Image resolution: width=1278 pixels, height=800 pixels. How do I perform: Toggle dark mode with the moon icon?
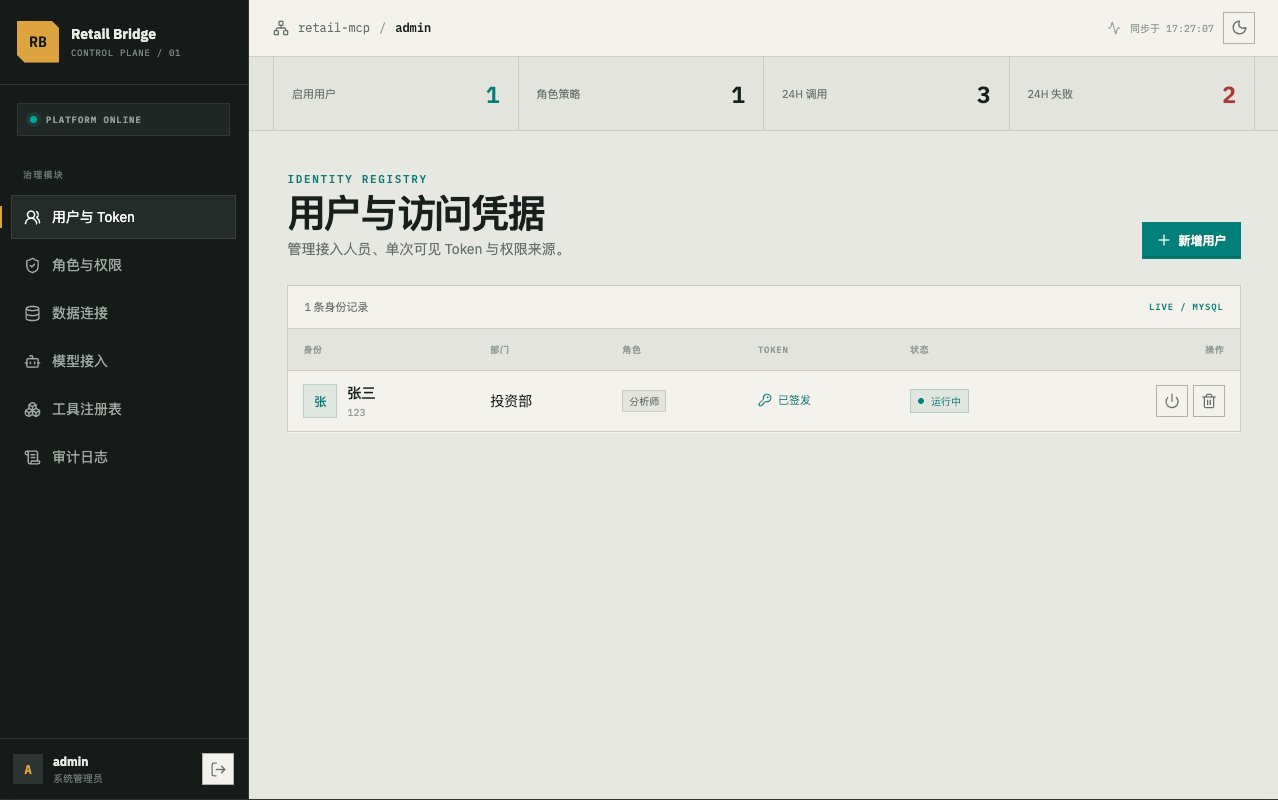(x=1240, y=28)
